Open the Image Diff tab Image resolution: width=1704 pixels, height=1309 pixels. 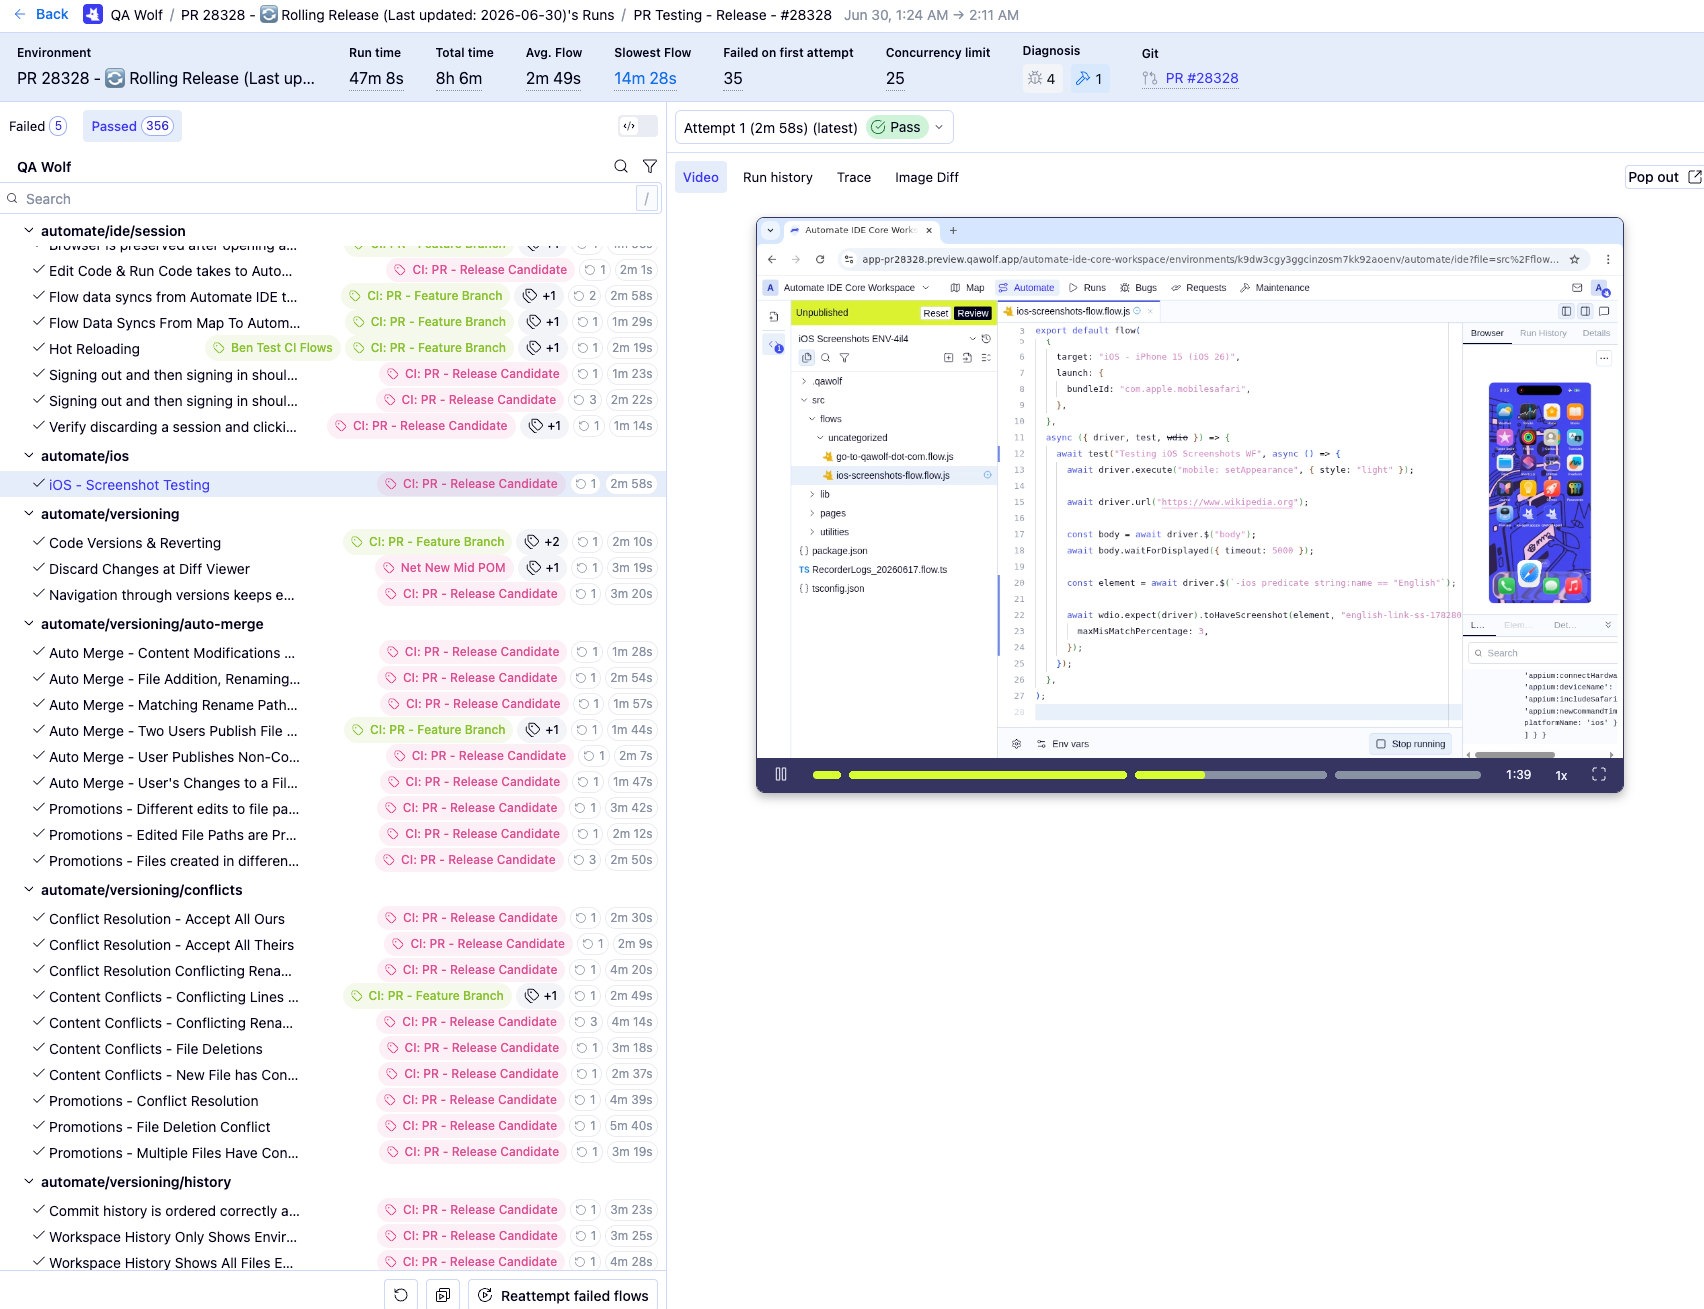coord(926,177)
